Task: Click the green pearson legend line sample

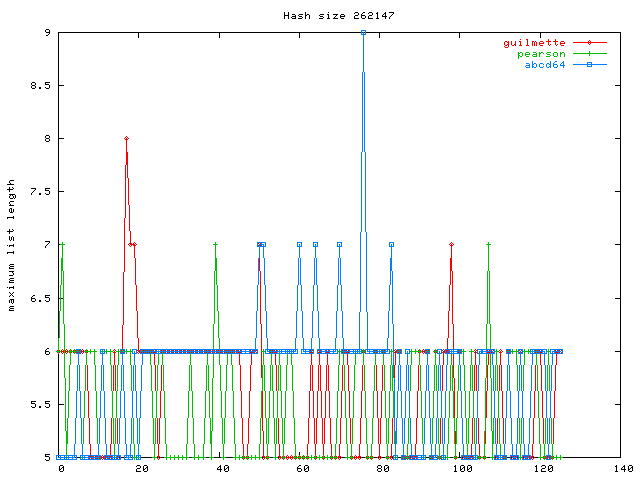Action: 589,53
